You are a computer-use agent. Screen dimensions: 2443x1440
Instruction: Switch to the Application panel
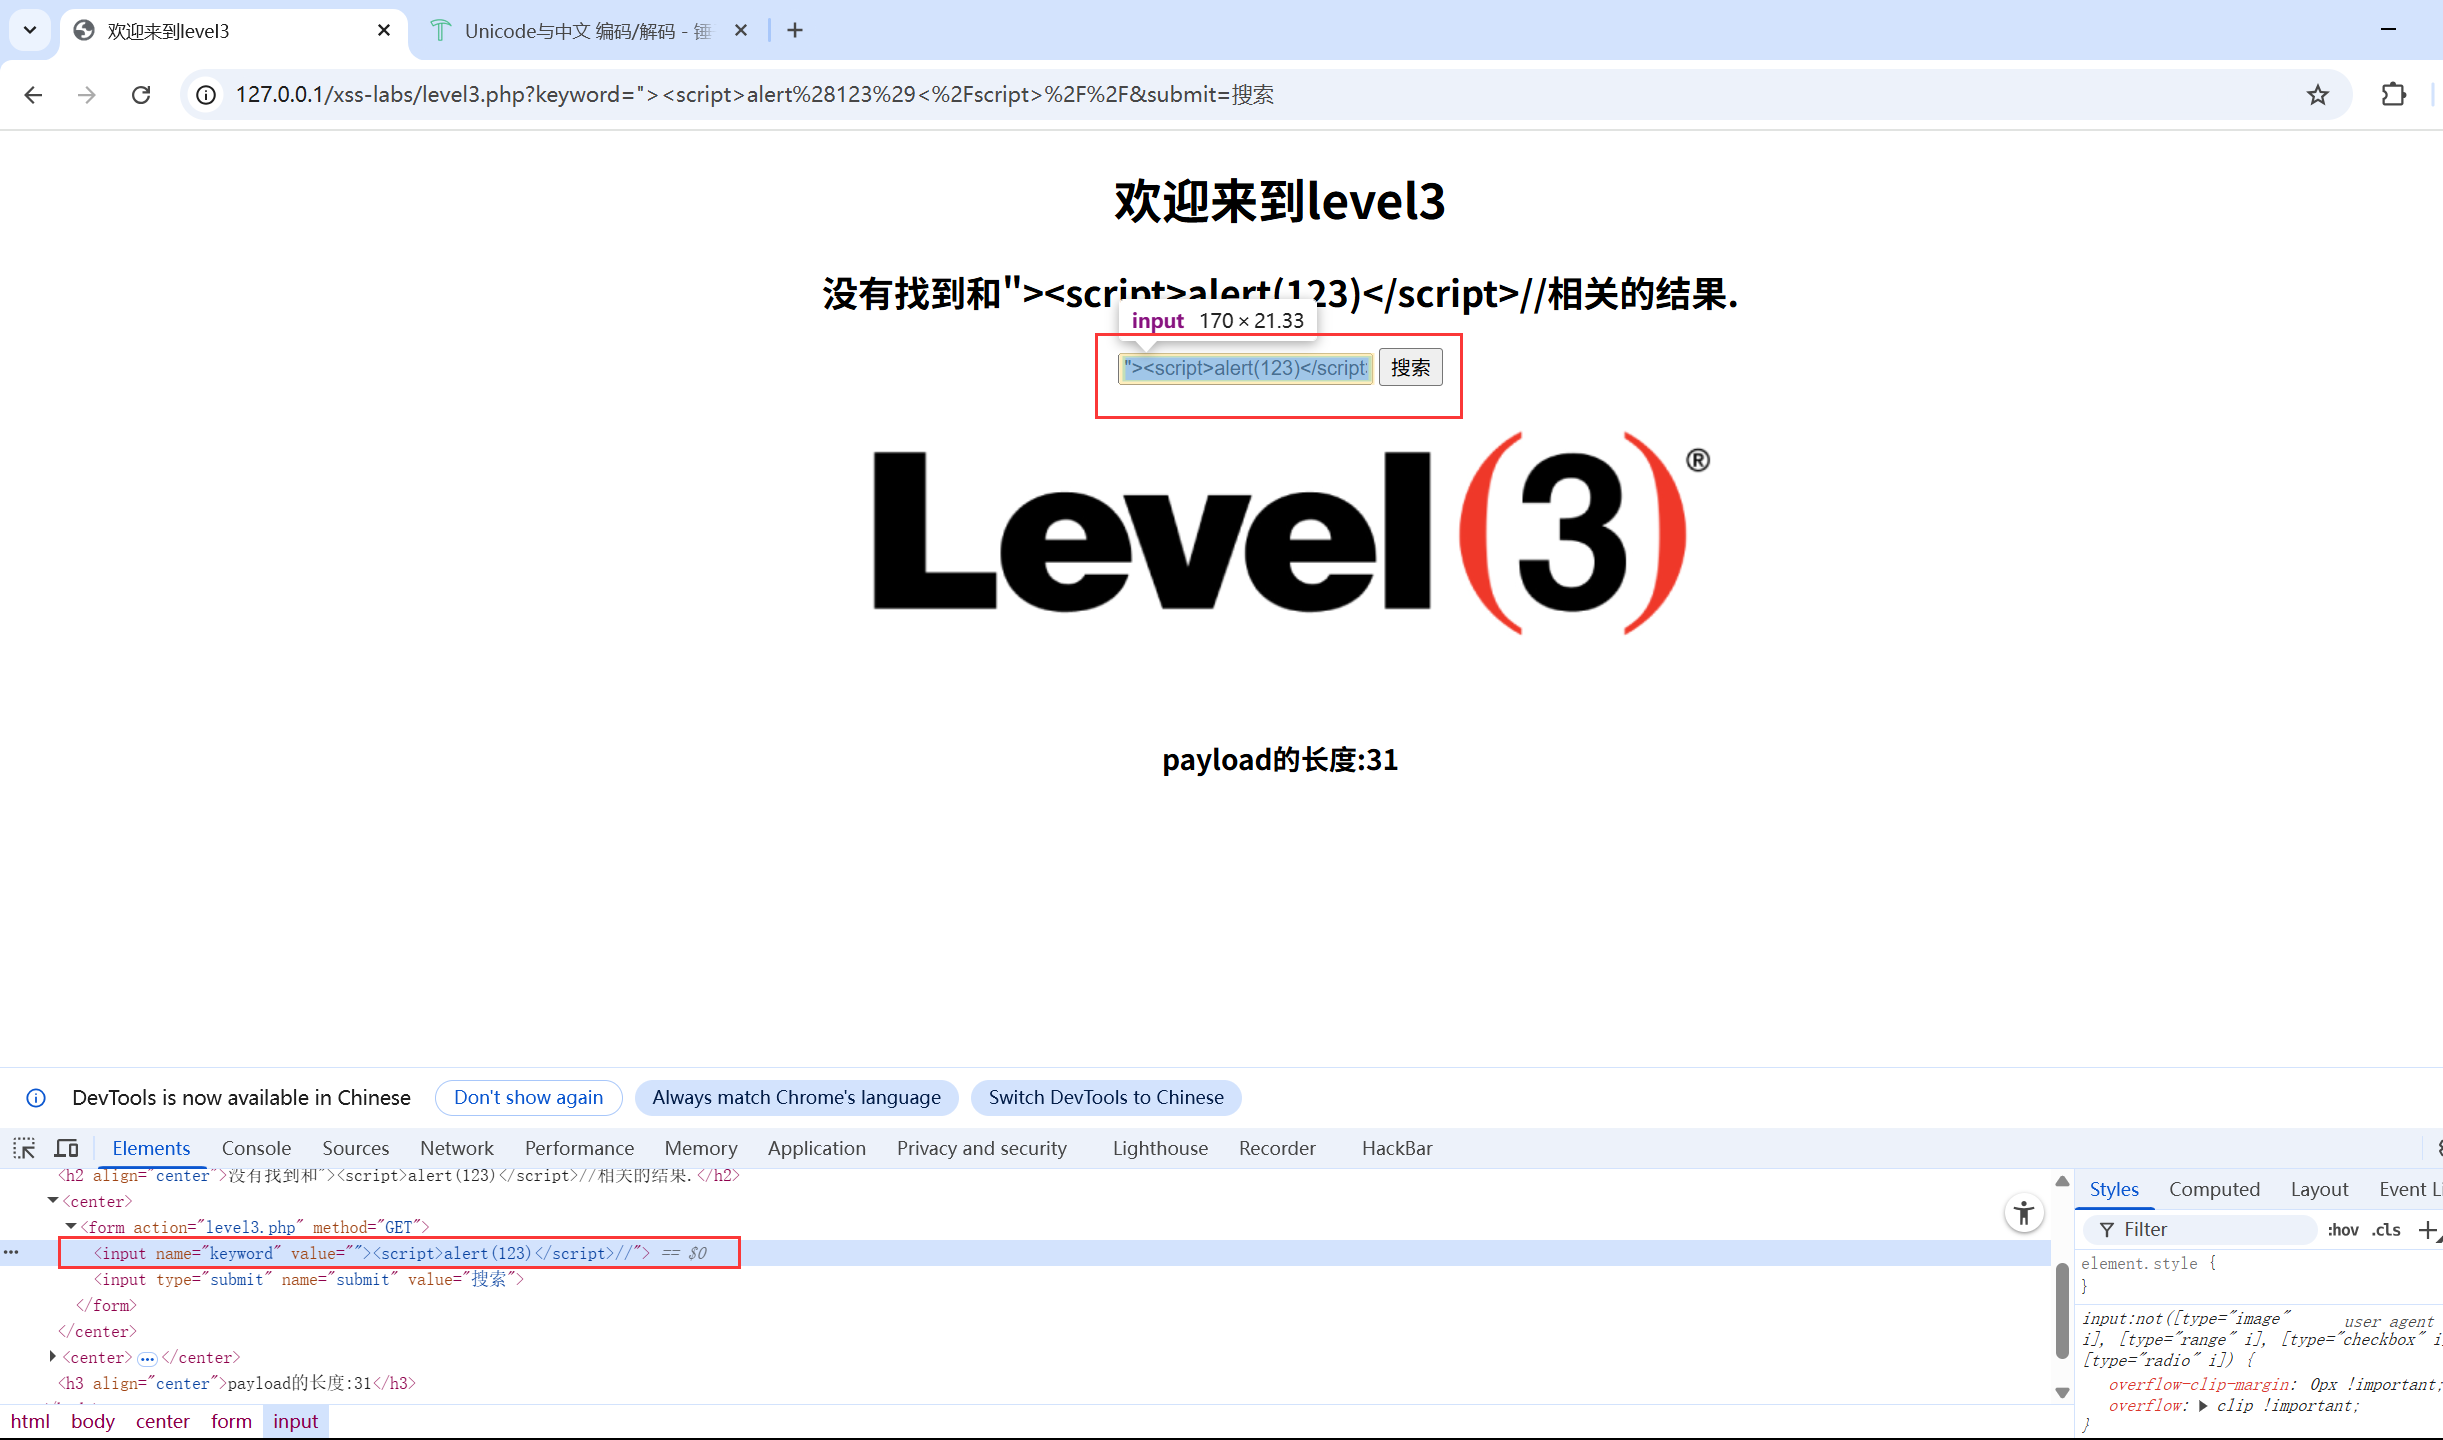tap(816, 1148)
